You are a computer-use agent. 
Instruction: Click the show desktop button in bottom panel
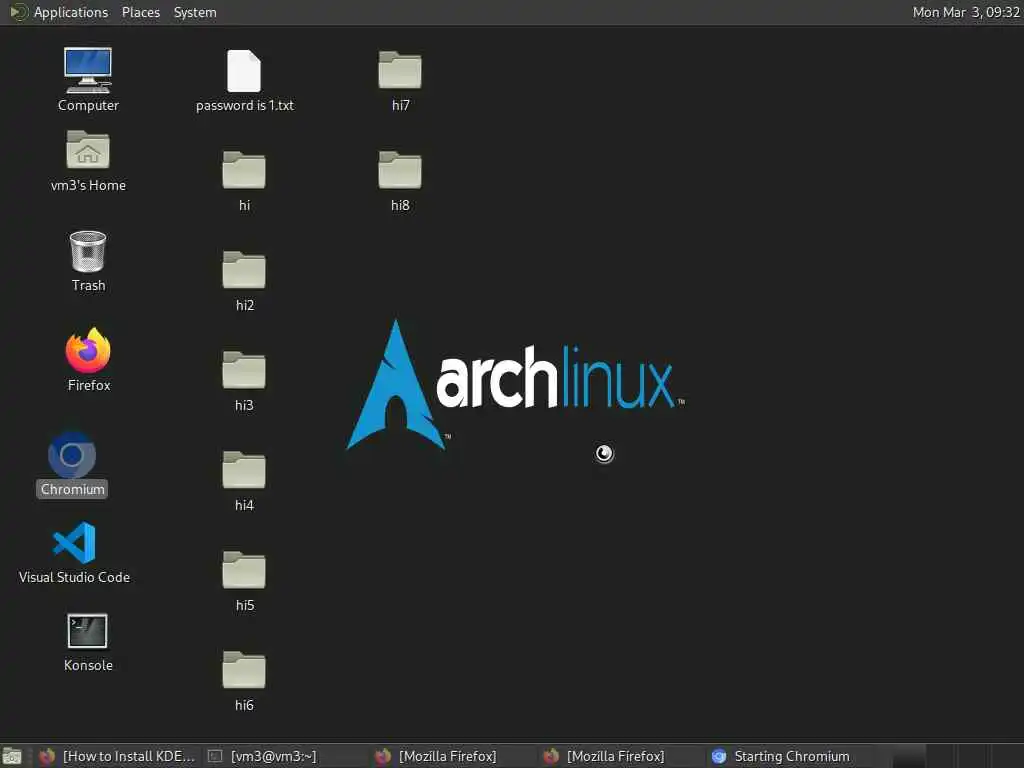[12, 756]
